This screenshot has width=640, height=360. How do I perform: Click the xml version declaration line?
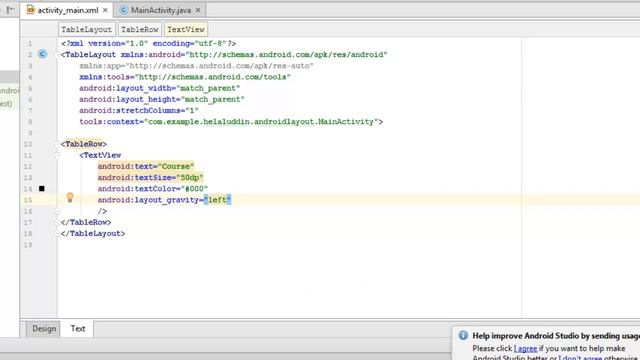149,43
